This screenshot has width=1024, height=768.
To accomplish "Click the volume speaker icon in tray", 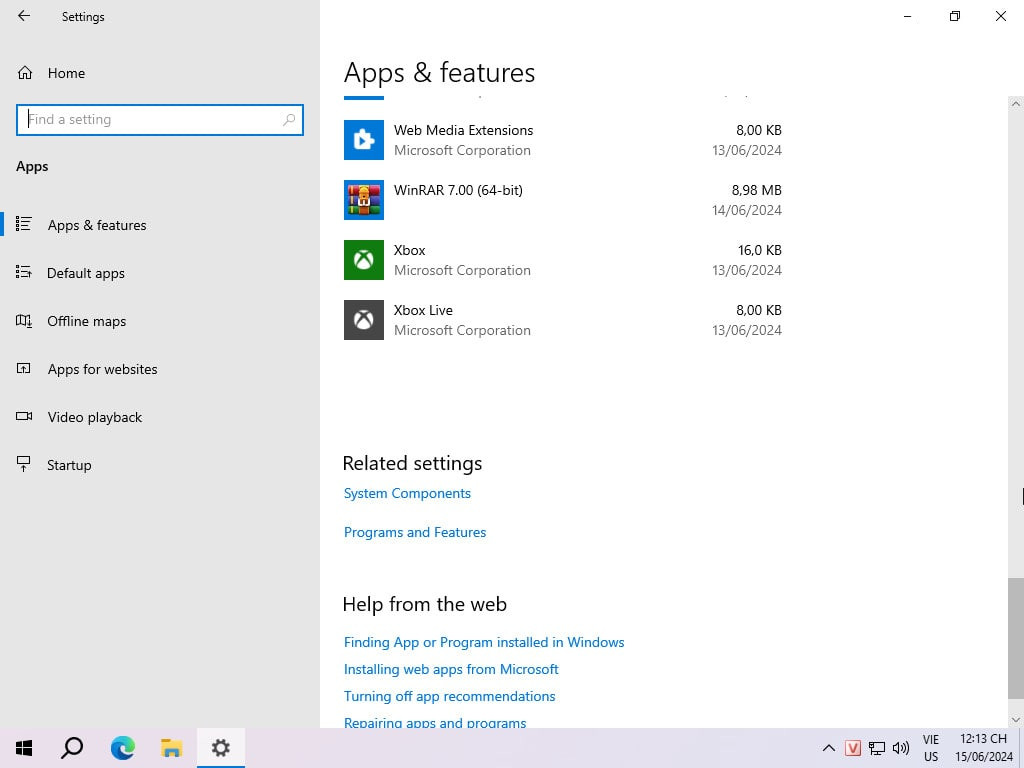I will (x=900, y=748).
